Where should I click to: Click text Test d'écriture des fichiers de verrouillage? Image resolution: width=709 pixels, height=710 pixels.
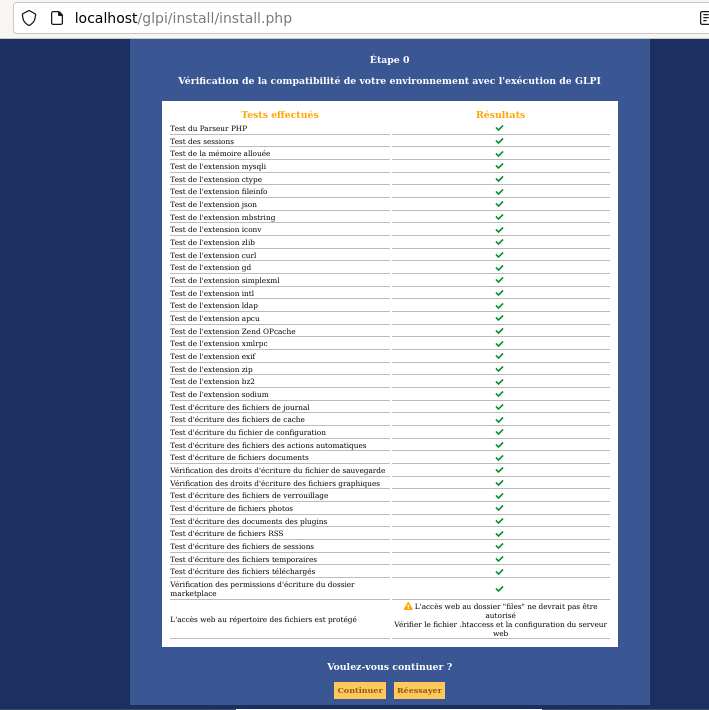[249, 495]
